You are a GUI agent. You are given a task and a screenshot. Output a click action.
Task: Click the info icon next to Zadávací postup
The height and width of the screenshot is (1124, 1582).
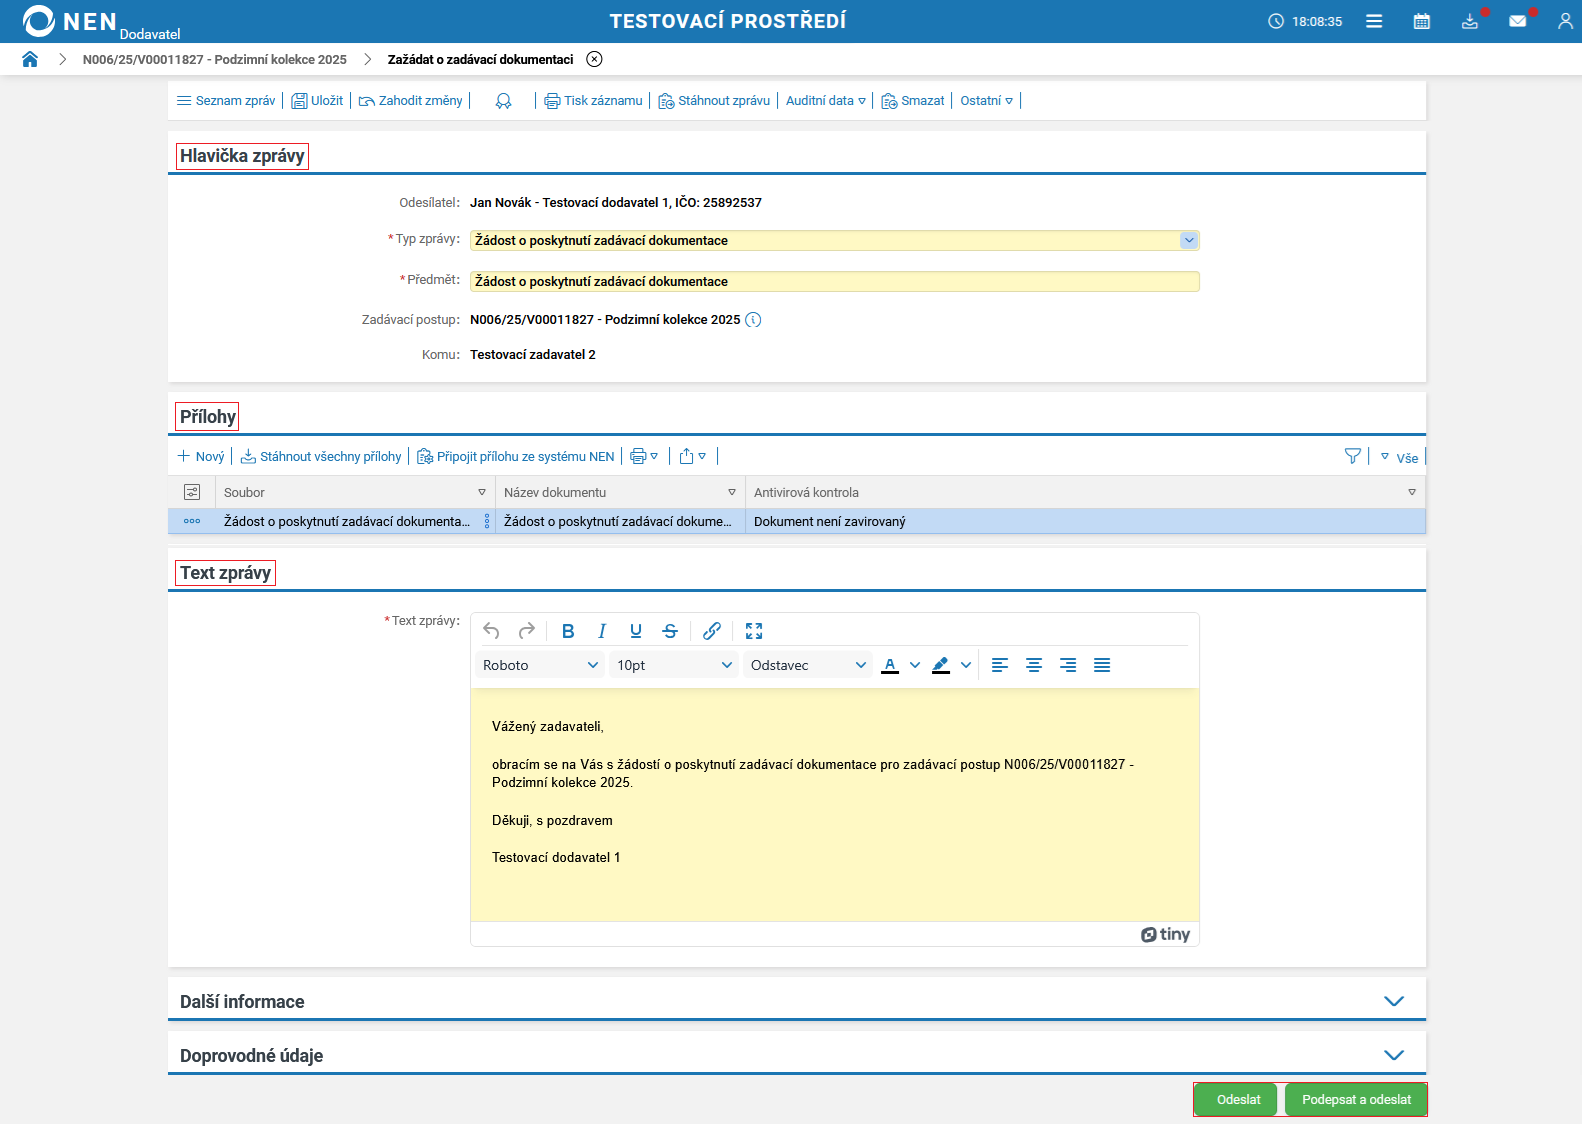click(x=754, y=320)
